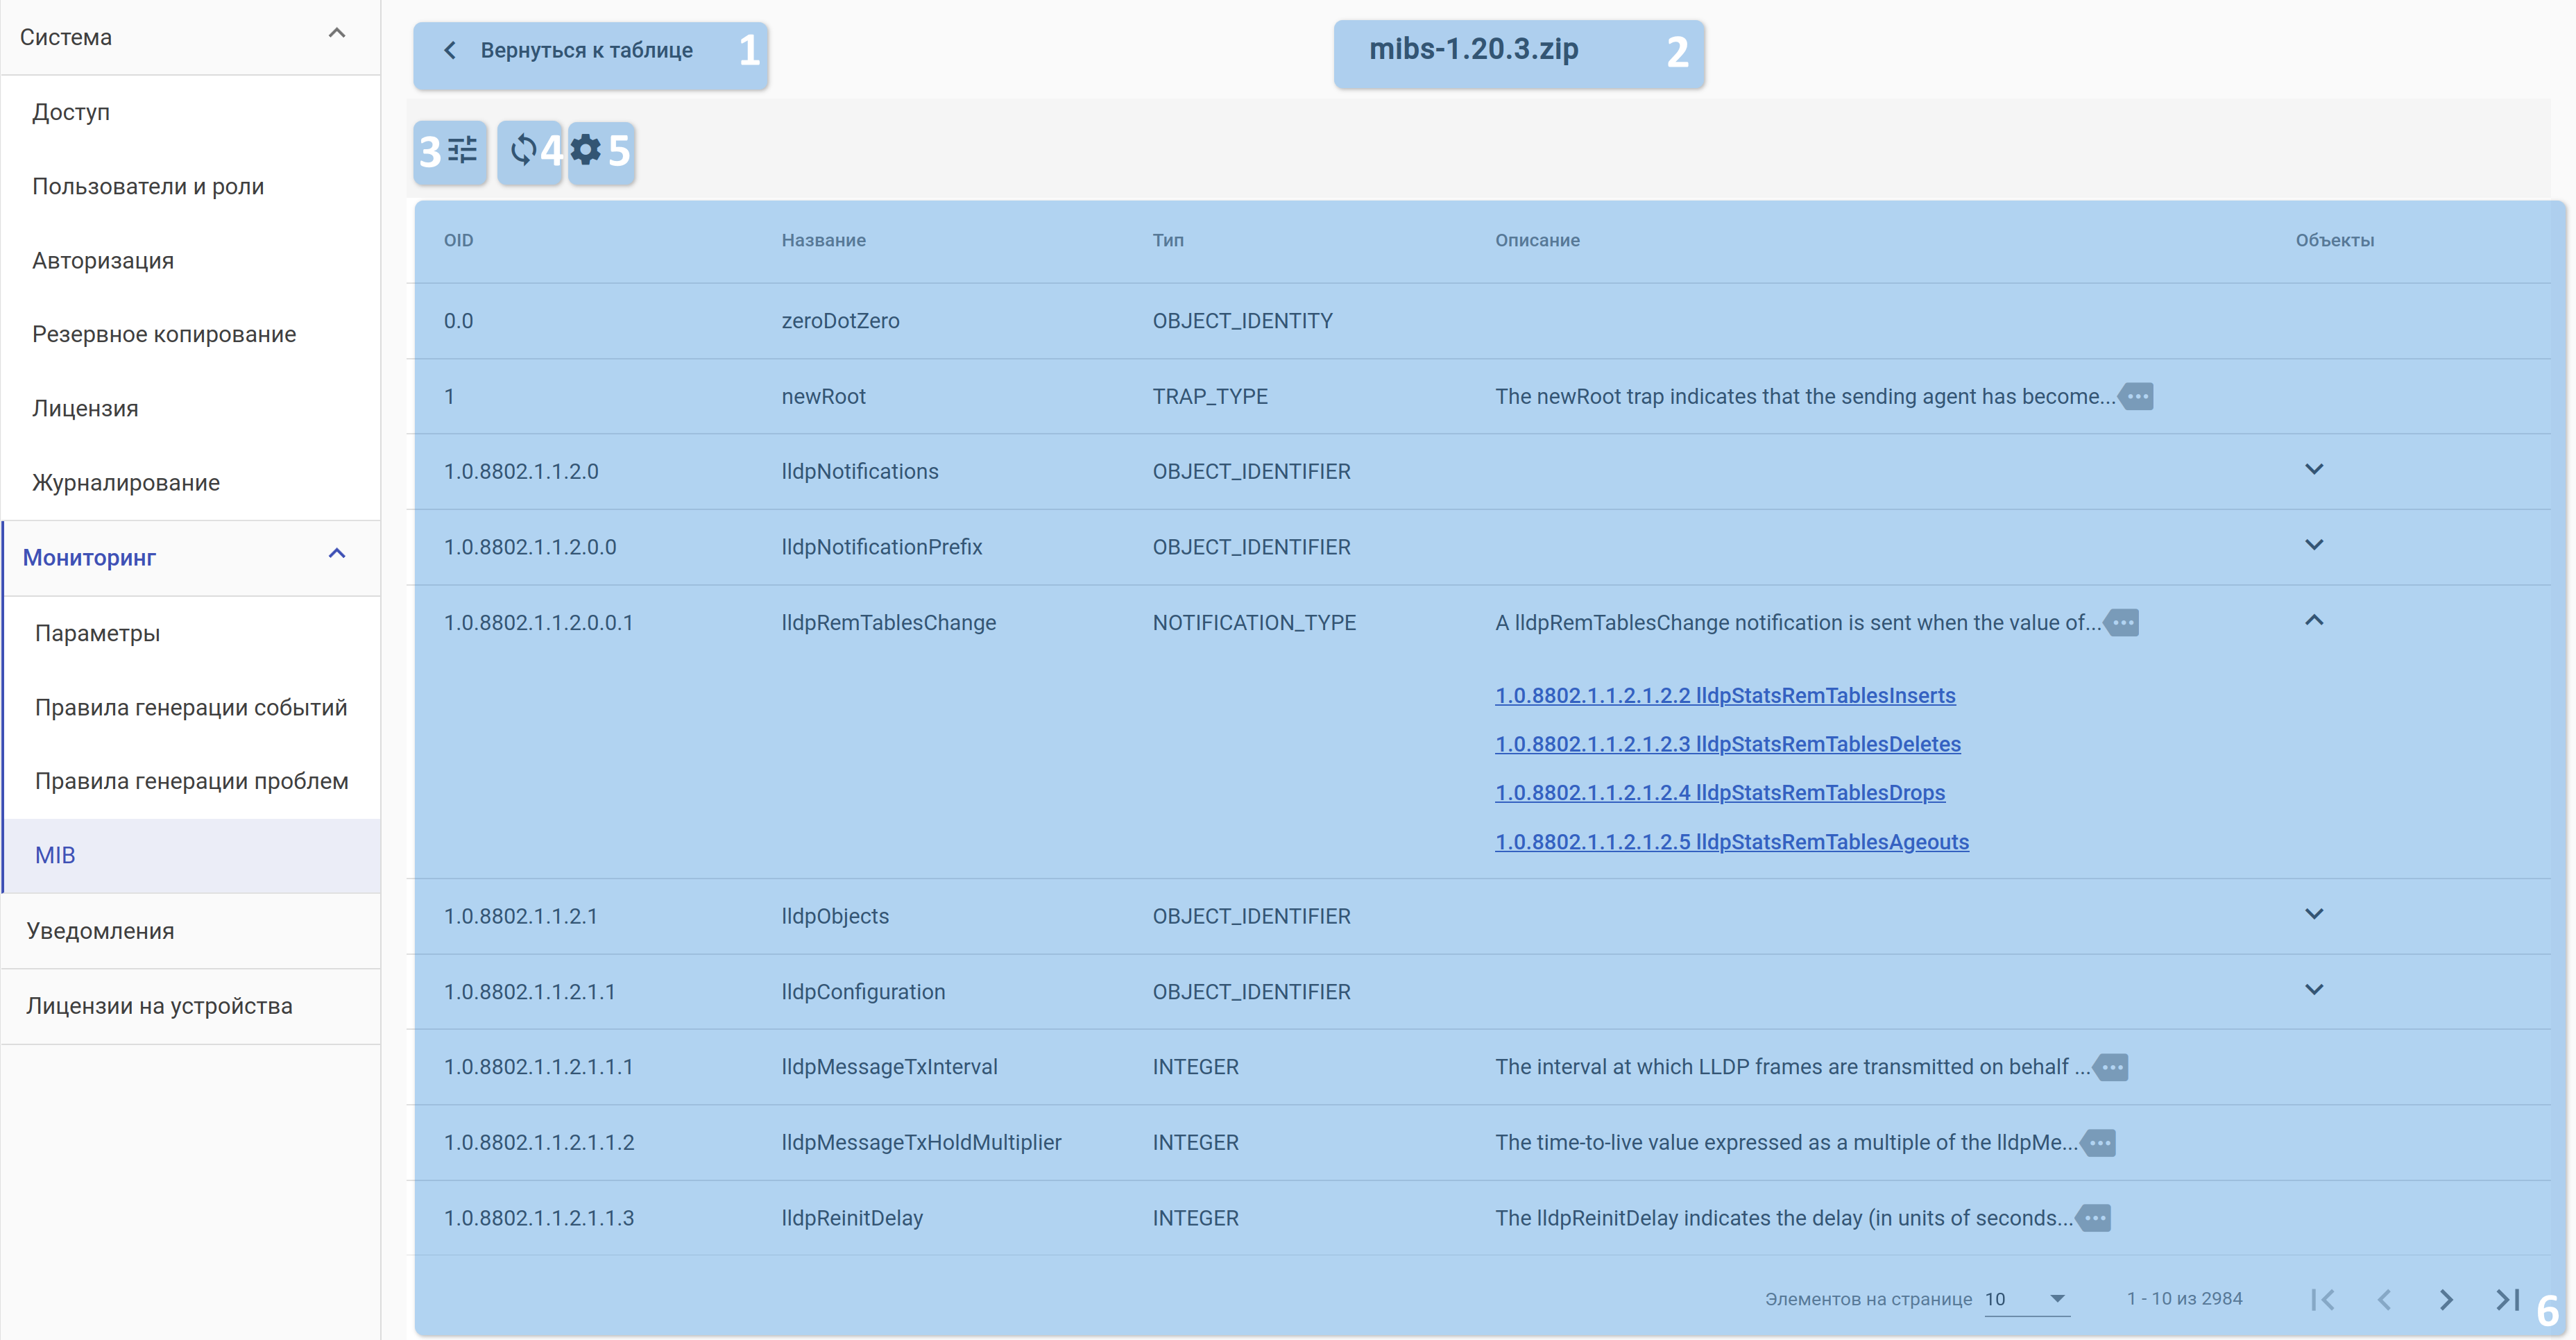Open lldpStatsRemTablesAgeouts link

click(1731, 842)
